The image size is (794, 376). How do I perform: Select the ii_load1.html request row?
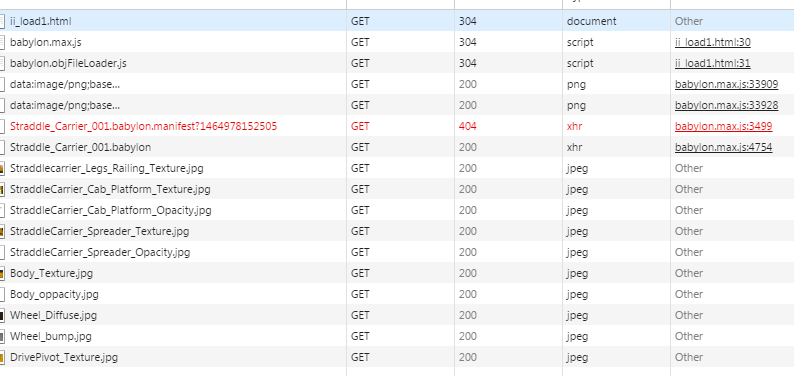pyautogui.click(x=397, y=21)
